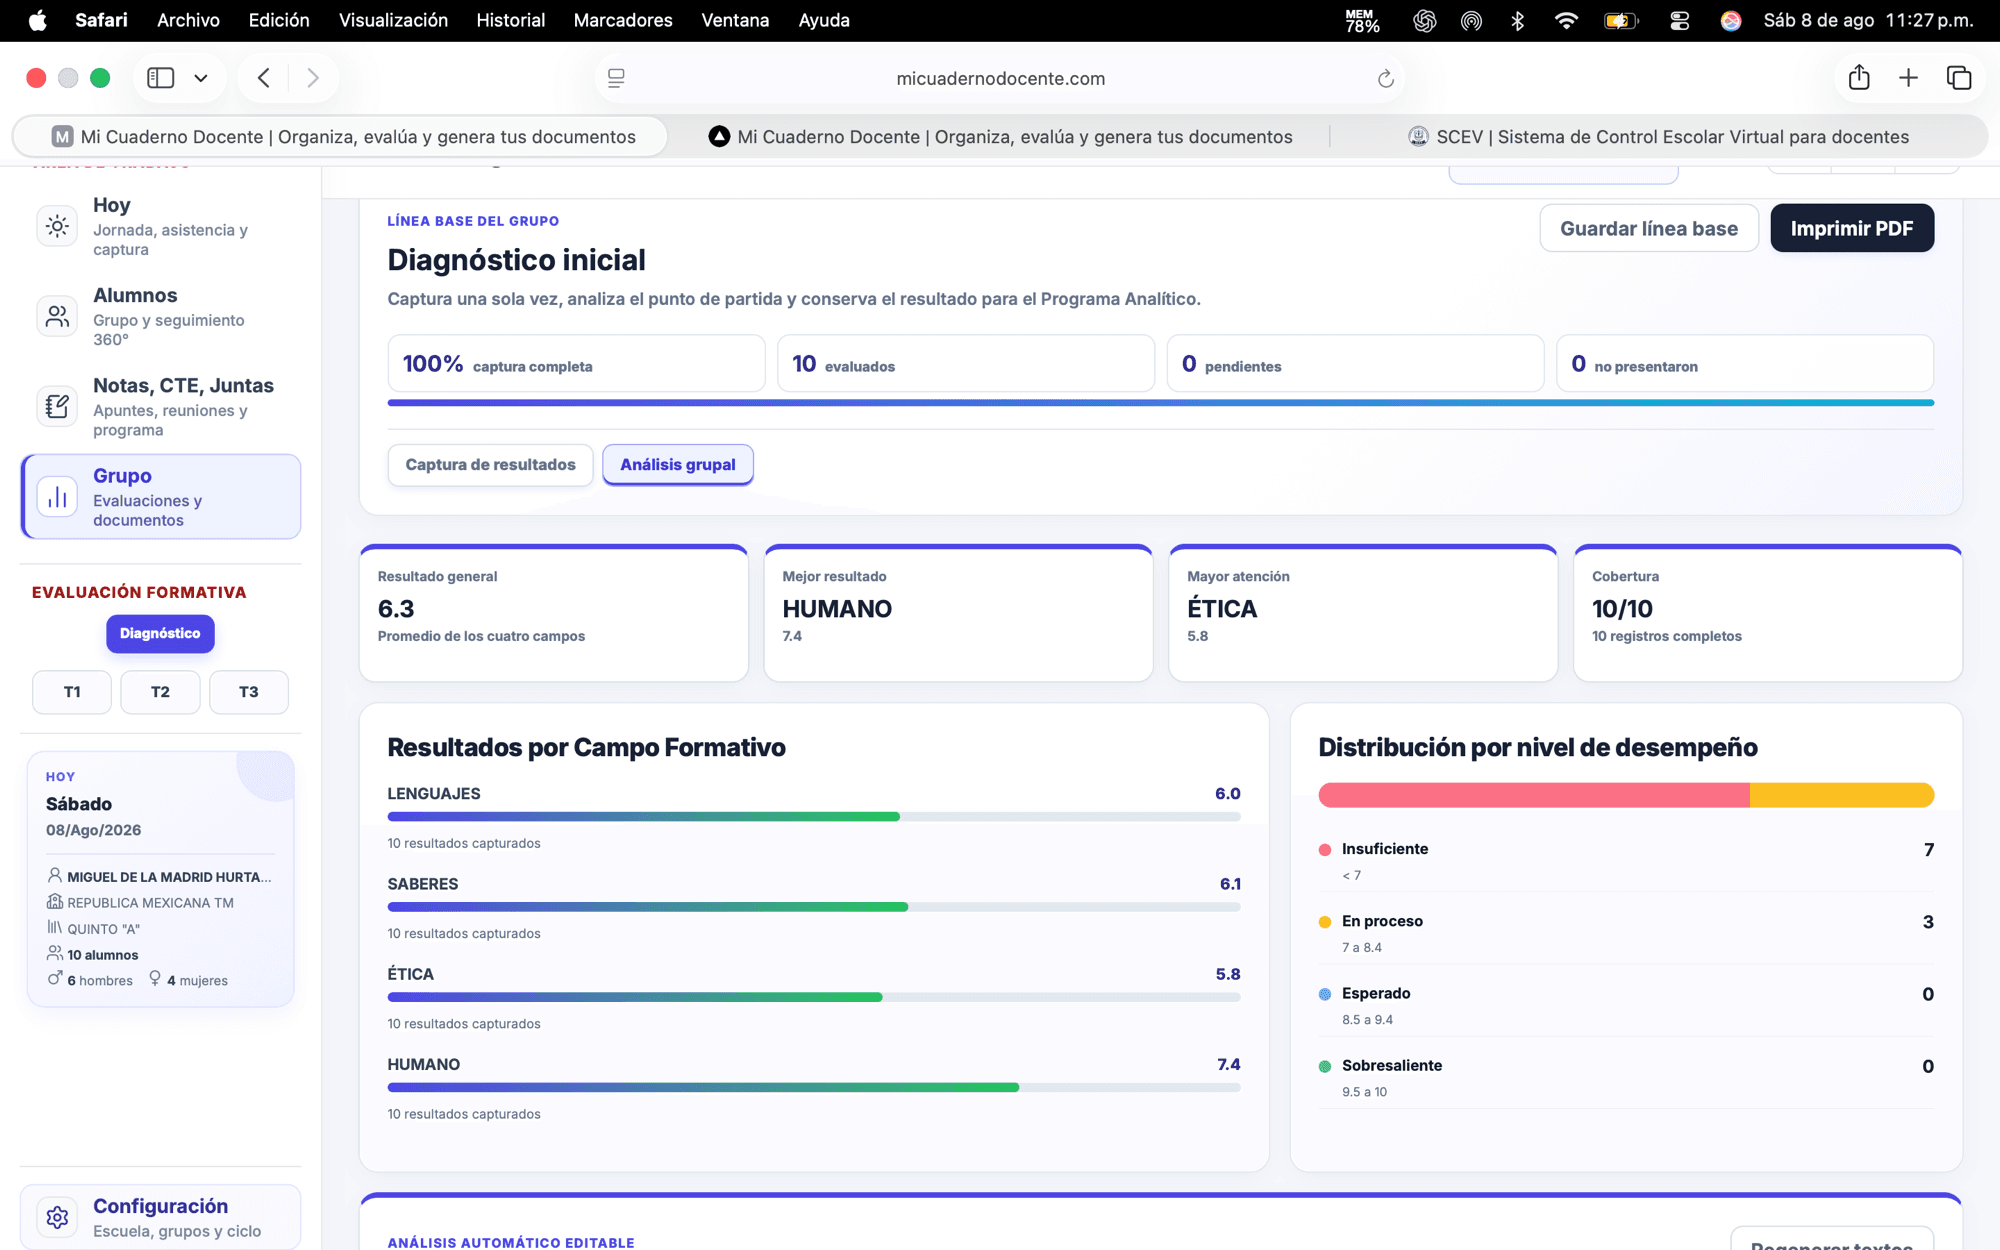Open the Mejor resultado HUMANO card
Screen dimensions: 2000x1250
click(958, 613)
